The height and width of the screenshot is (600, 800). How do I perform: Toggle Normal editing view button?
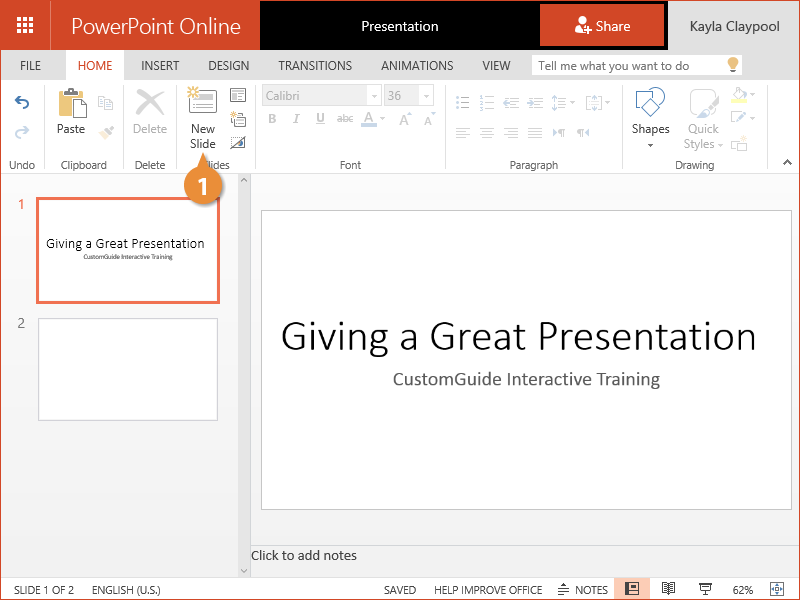pyautogui.click(x=632, y=589)
